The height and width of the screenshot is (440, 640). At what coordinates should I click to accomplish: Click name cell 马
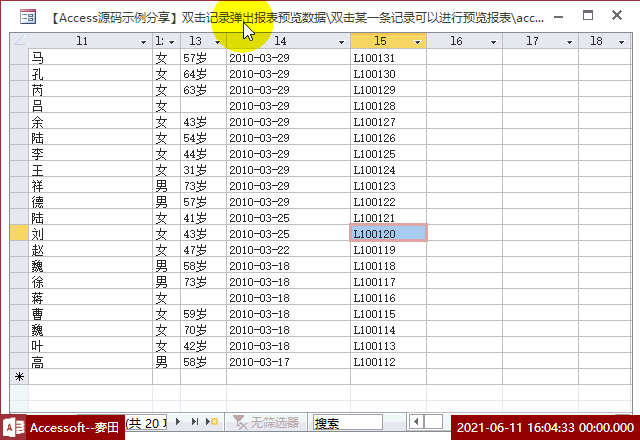pos(90,58)
